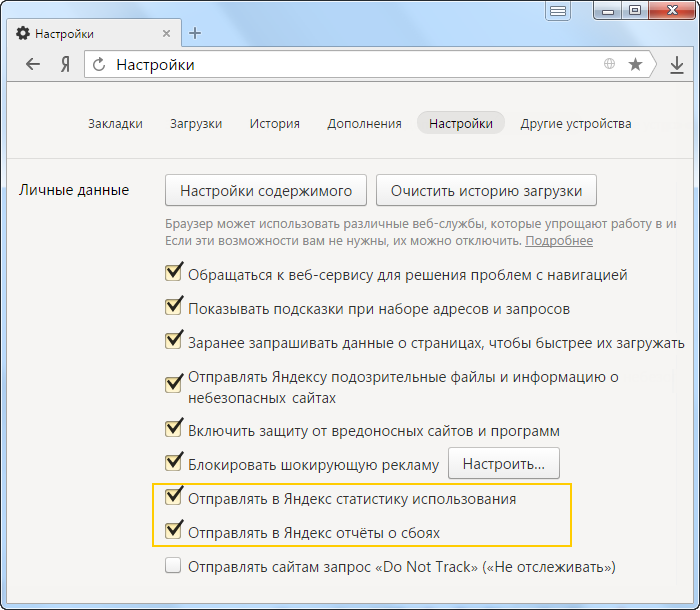Open the История section
Image resolution: width=700 pixels, height=610 pixels.
coord(275,124)
